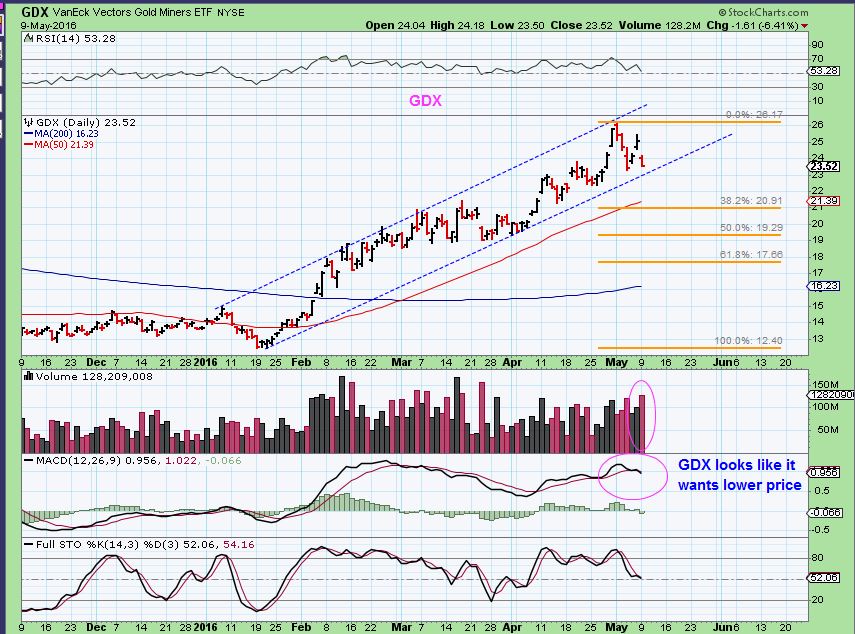The height and width of the screenshot is (634, 855).
Task: Click the 50.0%: 19.29 Fibonacci label
Action: [751, 227]
